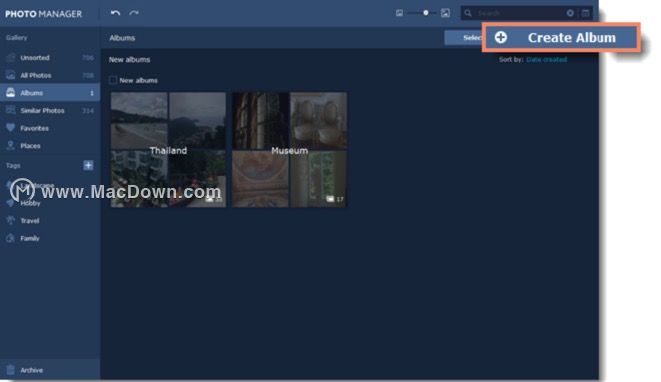The image size is (661, 382).
Task: Click the Albums icon in sidebar
Action: click(x=11, y=93)
